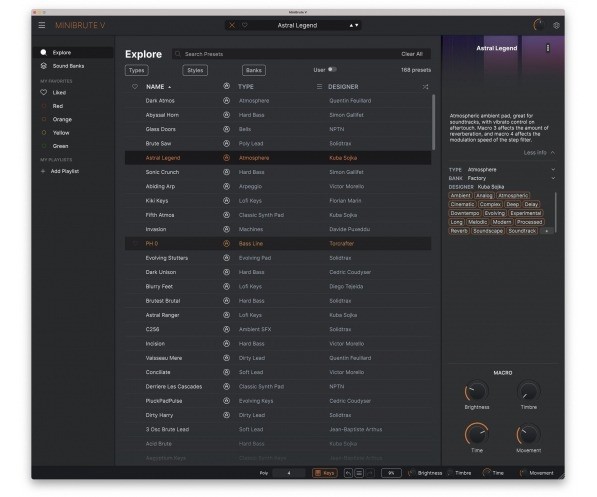Click the Astral Legend preset name in the top bar
This screenshot has width=597, height=497.
(297, 26)
